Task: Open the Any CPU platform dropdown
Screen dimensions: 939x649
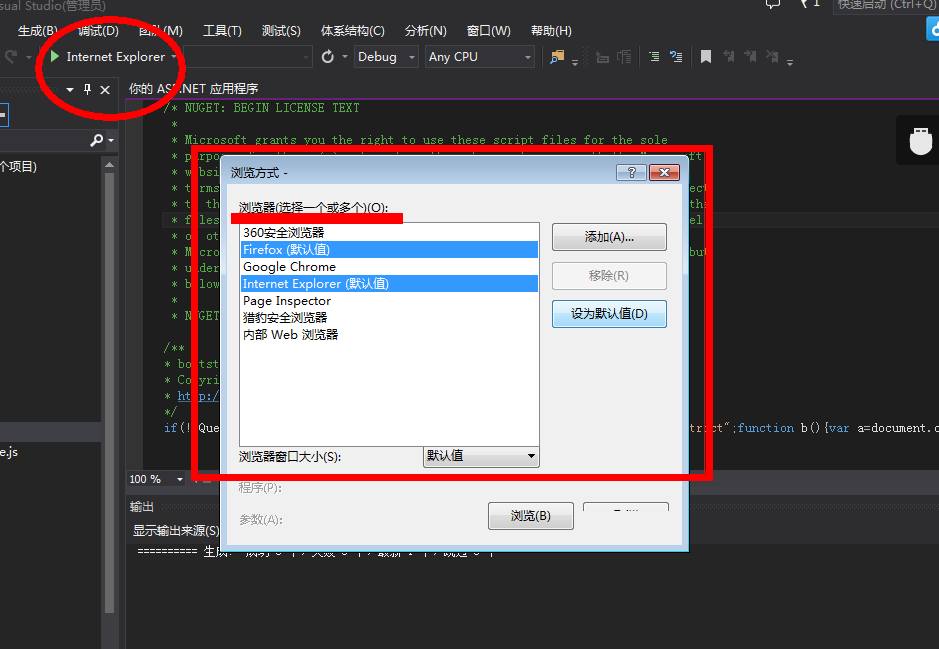Action: (480, 57)
